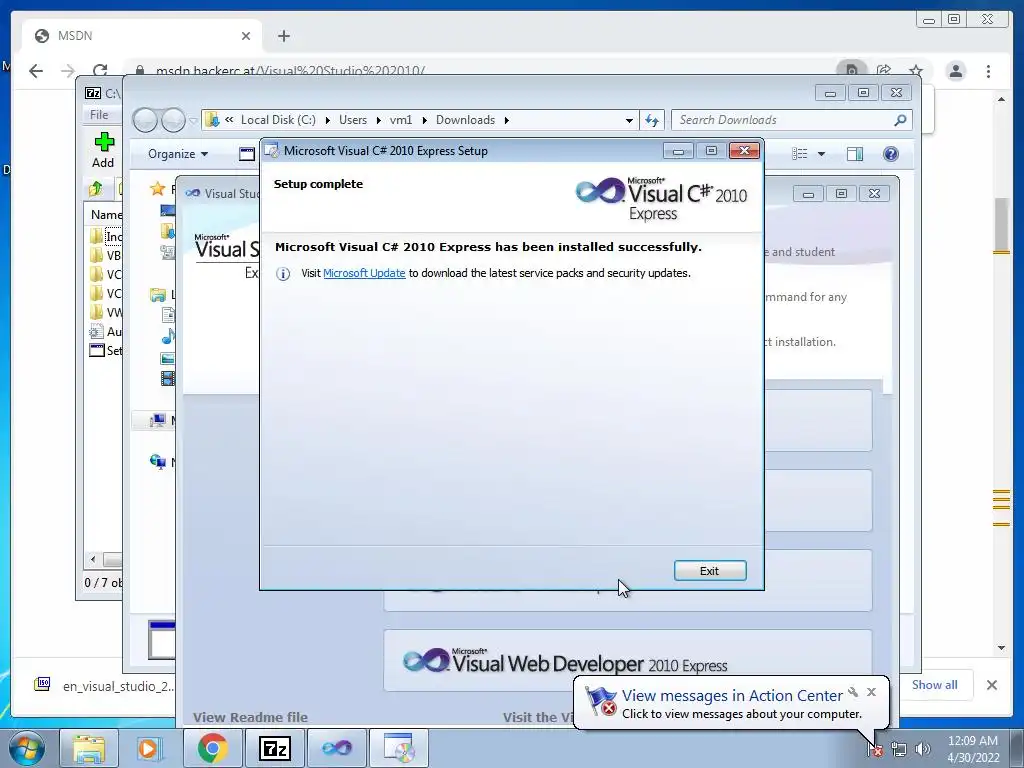Open the Chrome profile avatar

click(x=955, y=71)
